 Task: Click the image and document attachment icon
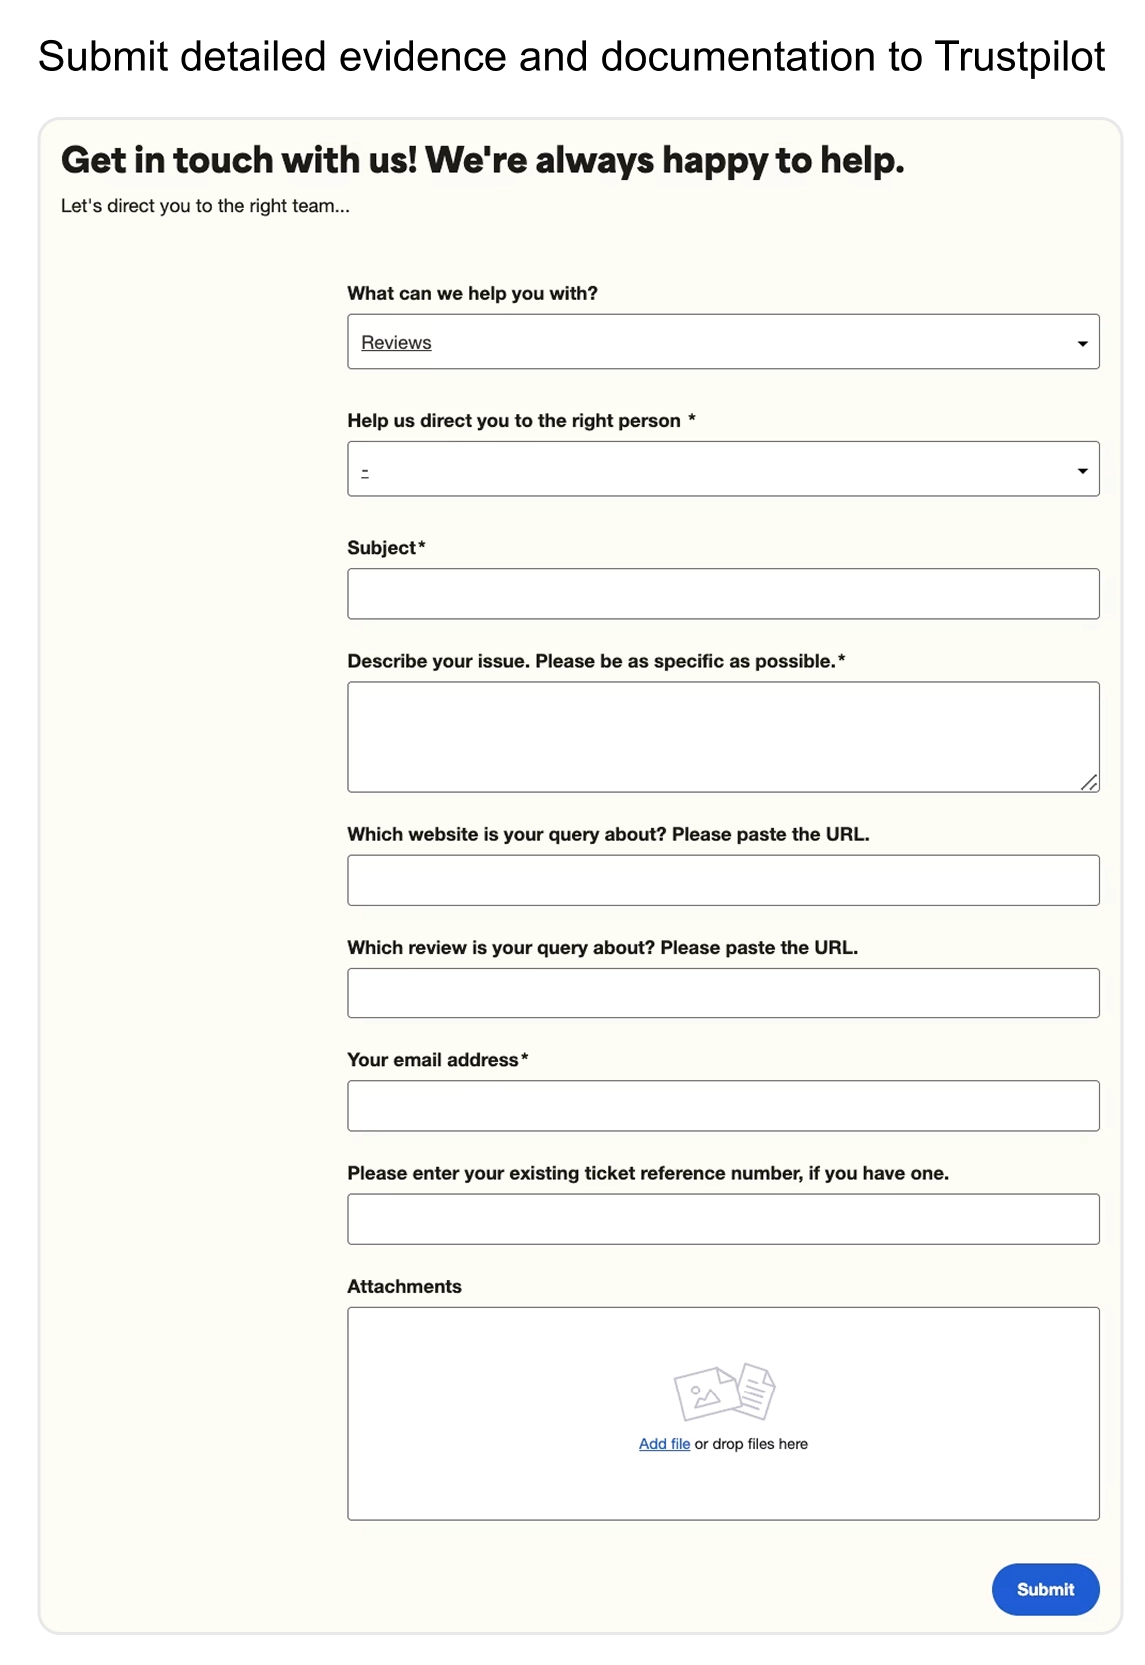[x=724, y=1391]
